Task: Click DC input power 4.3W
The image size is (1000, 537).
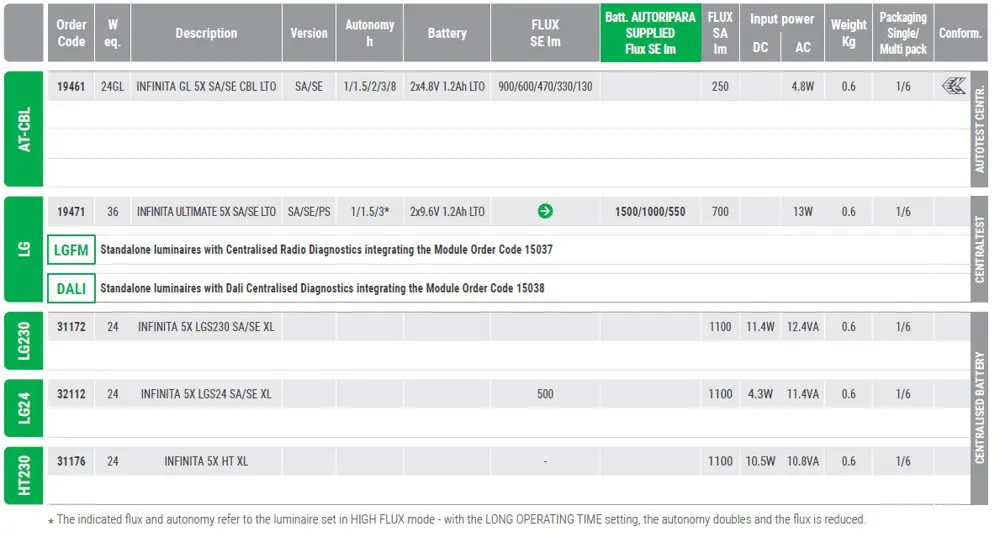Action: point(760,394)
